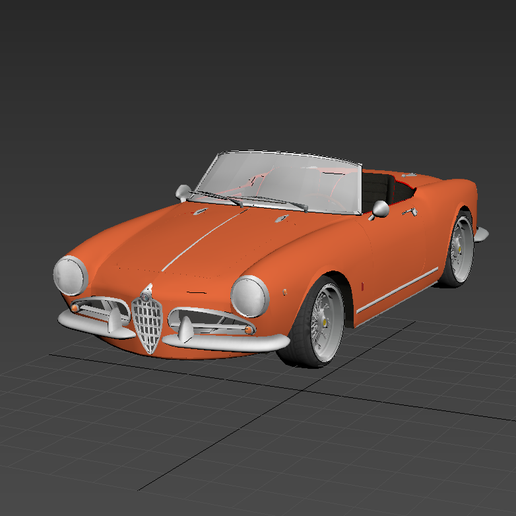Viewport: 516px width, 516px height.
Task: Select the headlight farthest from front wheel
Action: [x=70, y=276]
